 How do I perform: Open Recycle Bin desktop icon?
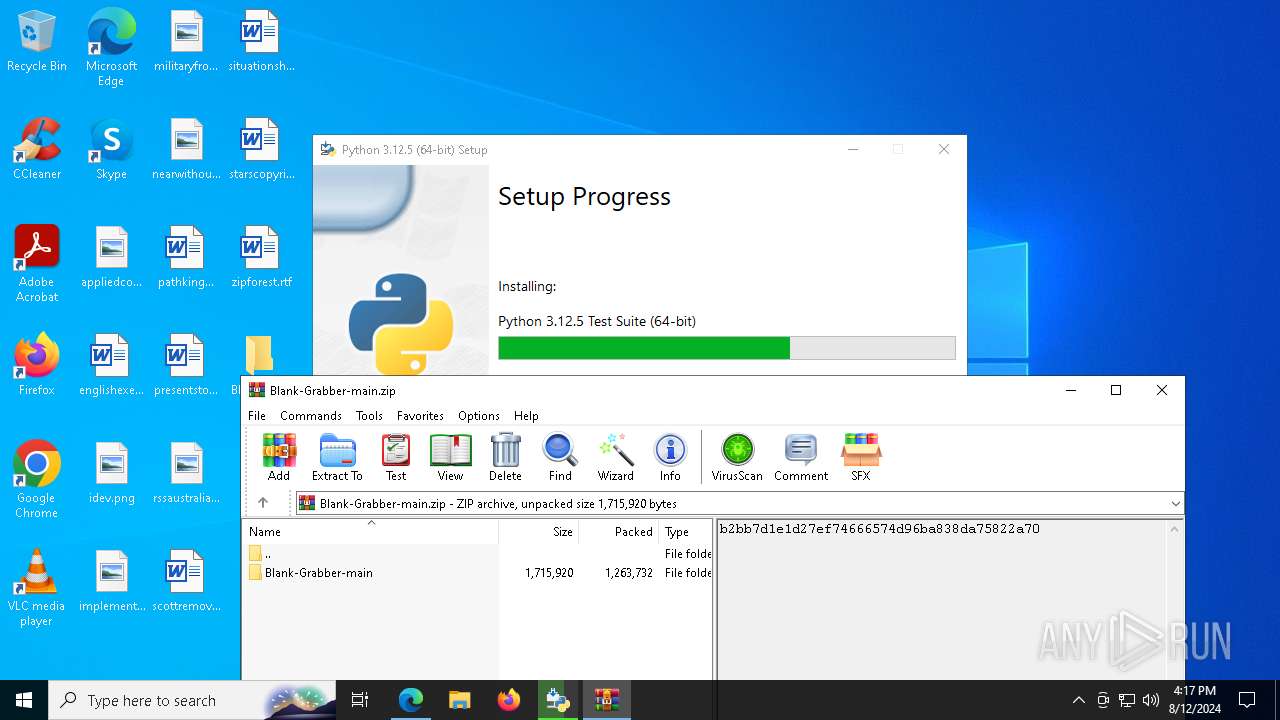[37, 42]
